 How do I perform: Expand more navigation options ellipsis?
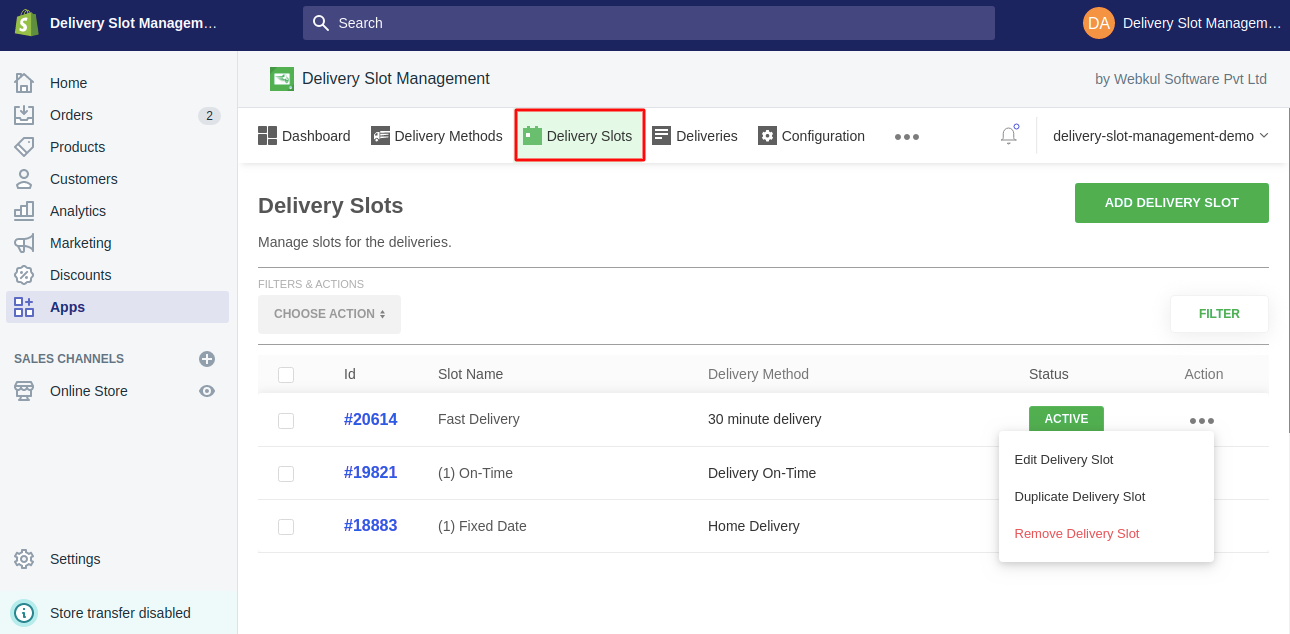[x=907, y=137]
